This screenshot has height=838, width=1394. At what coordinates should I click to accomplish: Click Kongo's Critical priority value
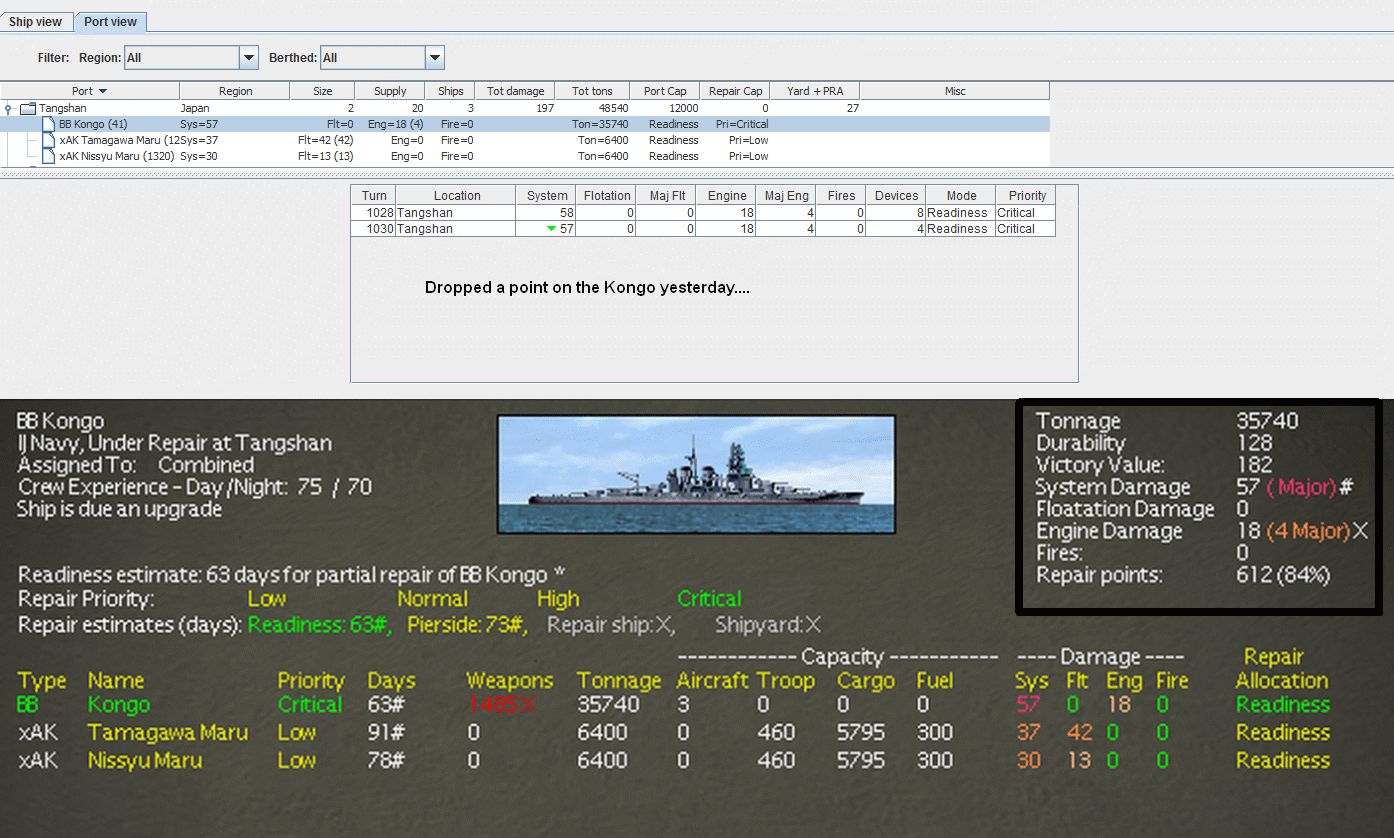click(x=310, y=704)
